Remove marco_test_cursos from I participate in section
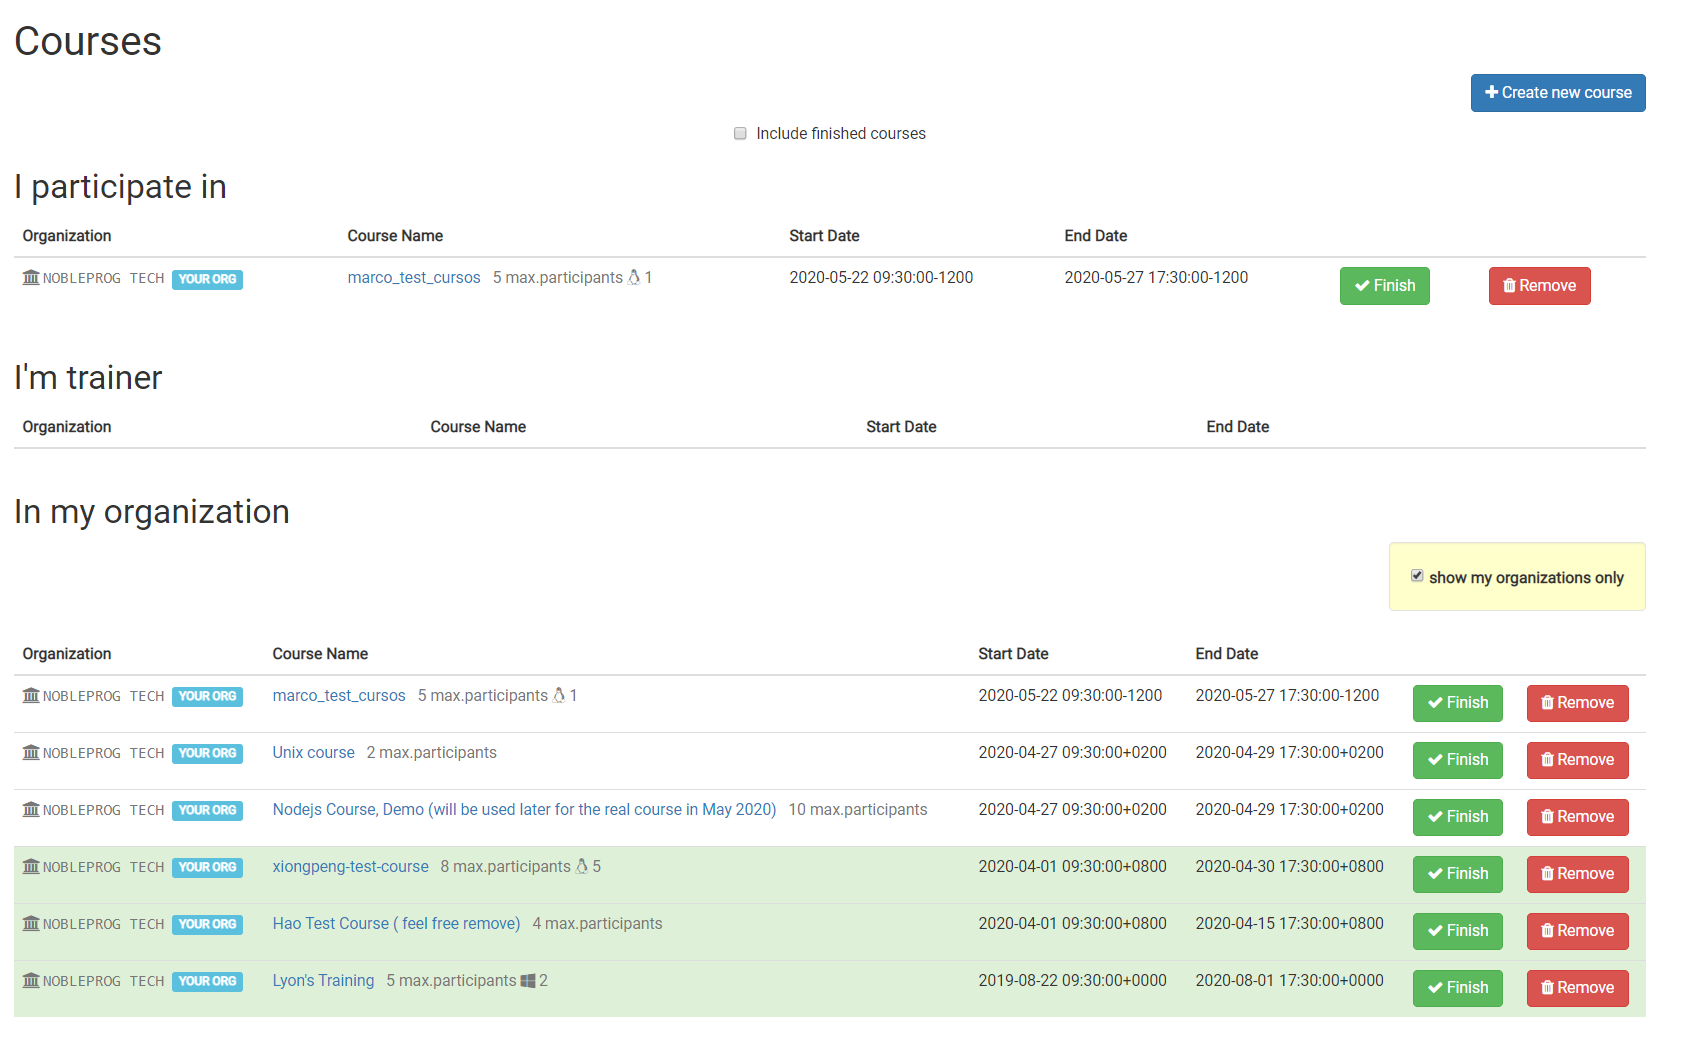Screen dimensions: 1687x1055 click(1539, 286)
